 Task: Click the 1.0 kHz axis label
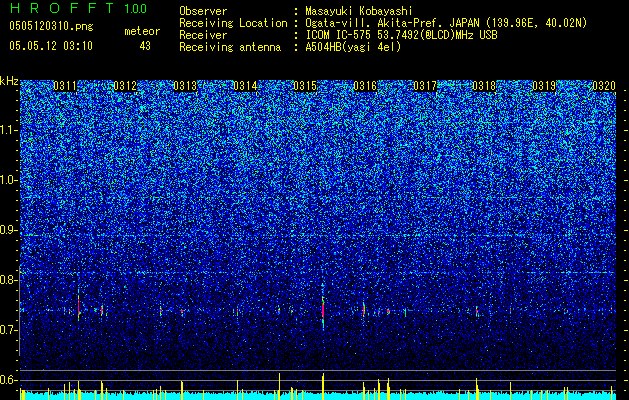[x=9, y=180]
